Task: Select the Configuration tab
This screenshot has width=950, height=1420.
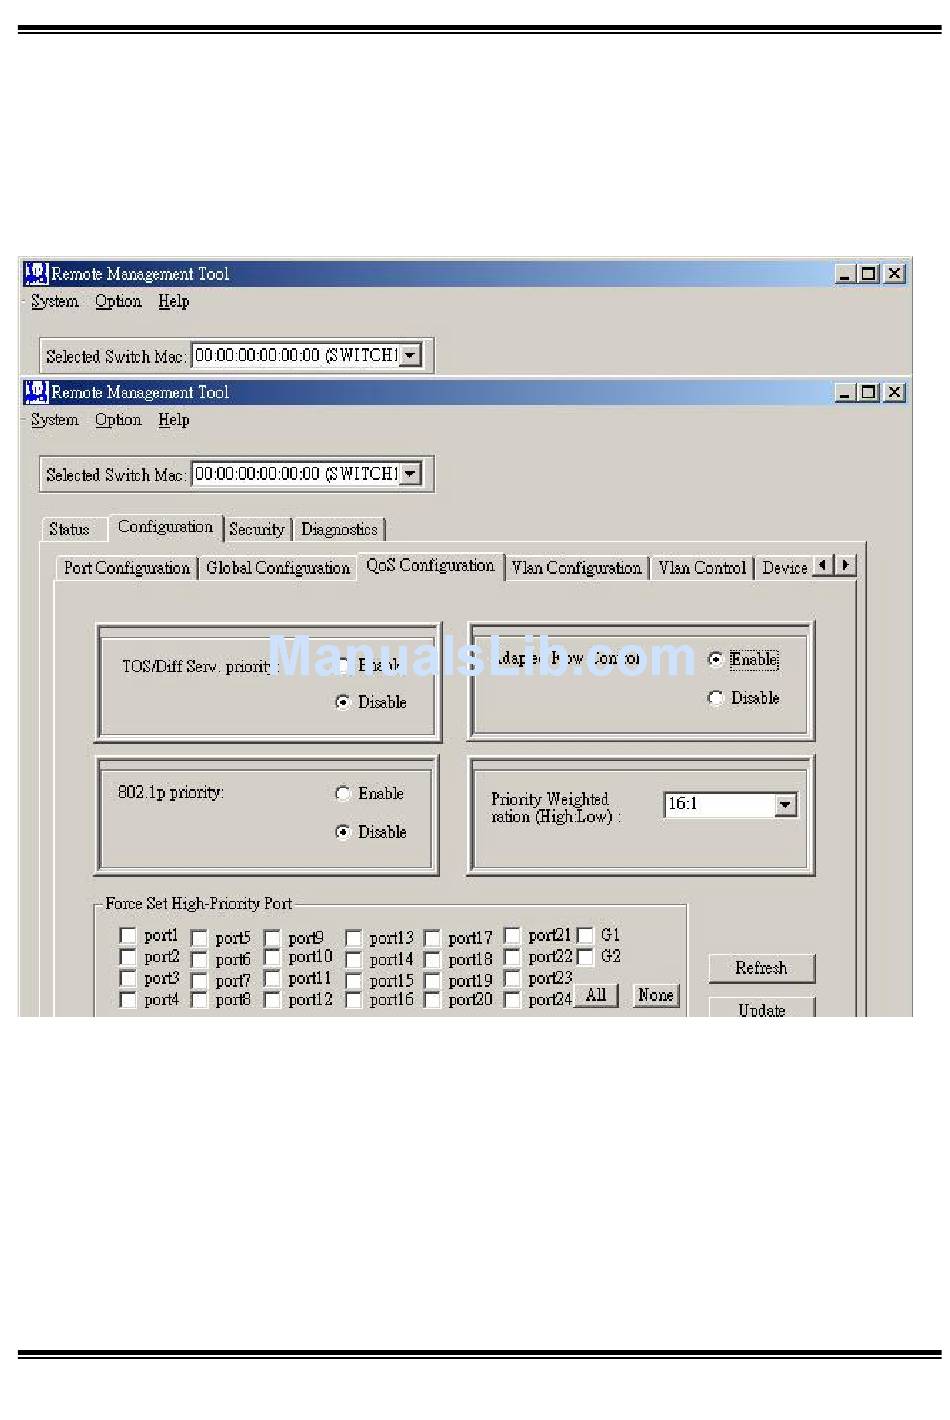Action: [x=165, y=527]
